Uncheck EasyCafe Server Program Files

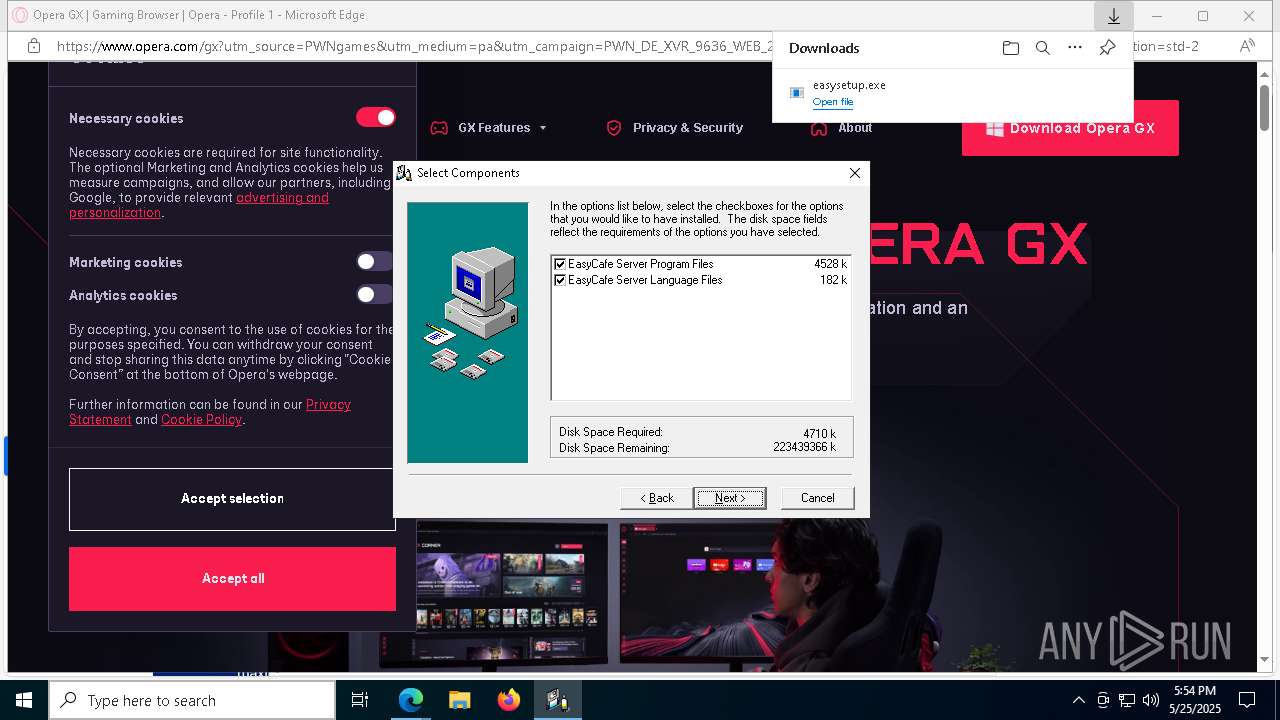tap(560, 264)
